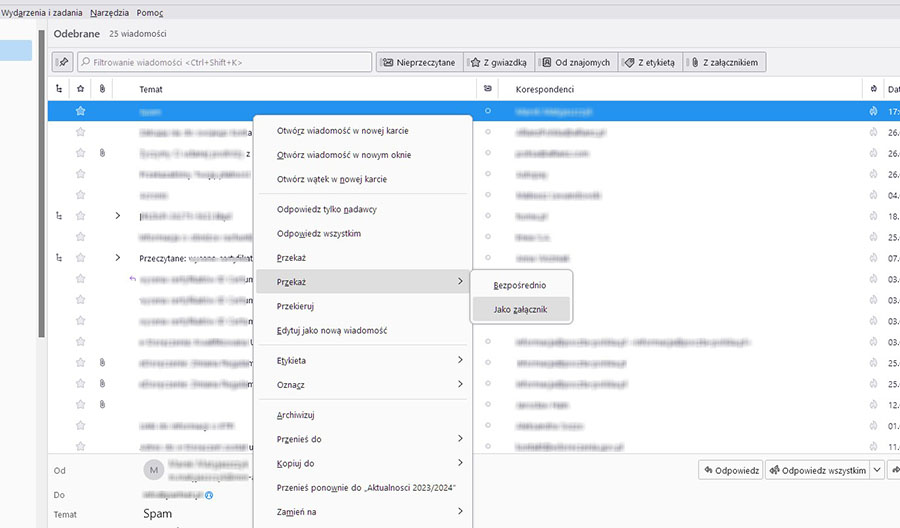The height and width of the screenshot is (528, 900).
Task: Click the Odpowiedz button in message header
Action: pos(731,470)
